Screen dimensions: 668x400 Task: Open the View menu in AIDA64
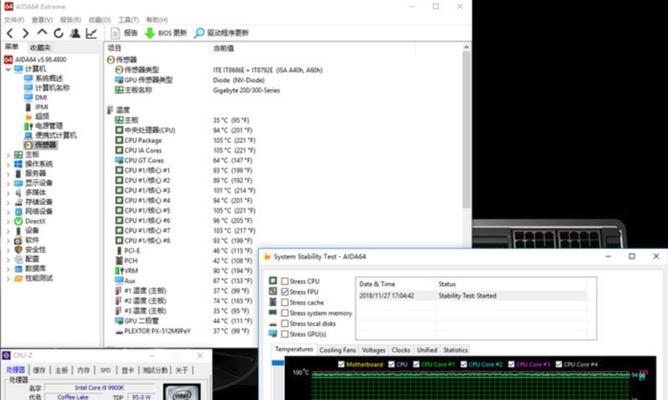point(42,20)
